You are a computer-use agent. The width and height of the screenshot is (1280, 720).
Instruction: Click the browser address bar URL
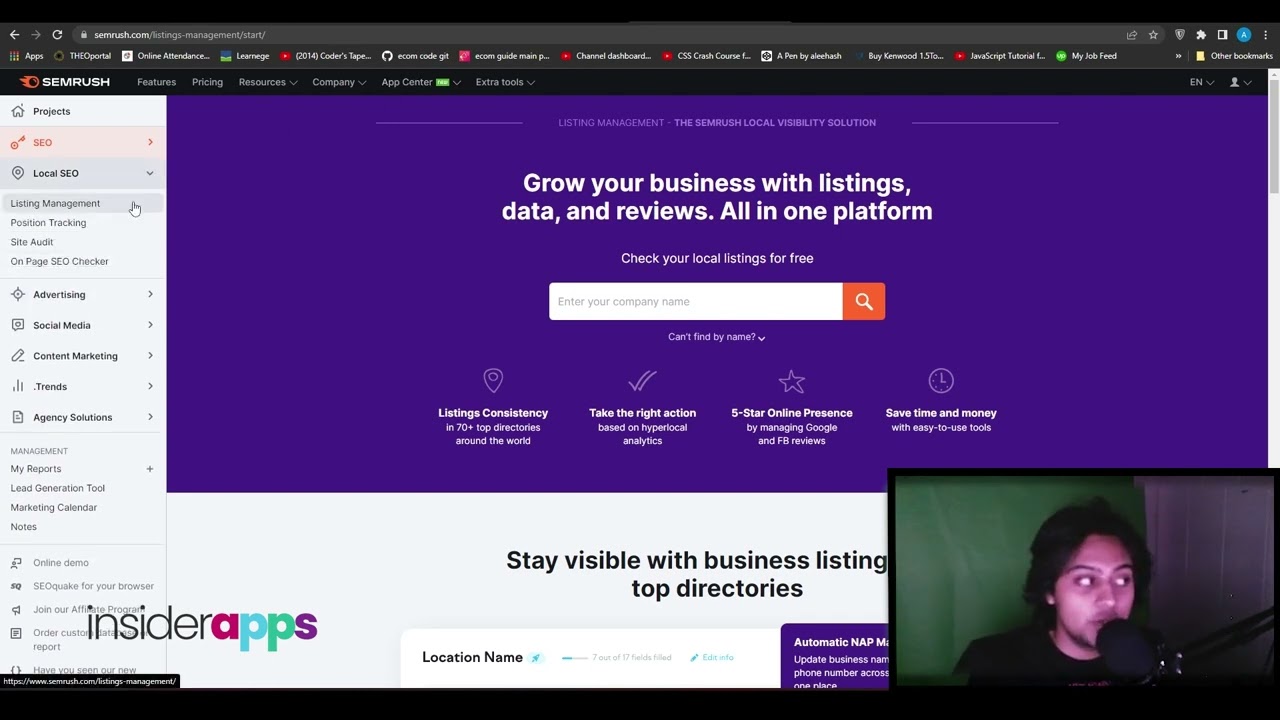pos(179,35)
